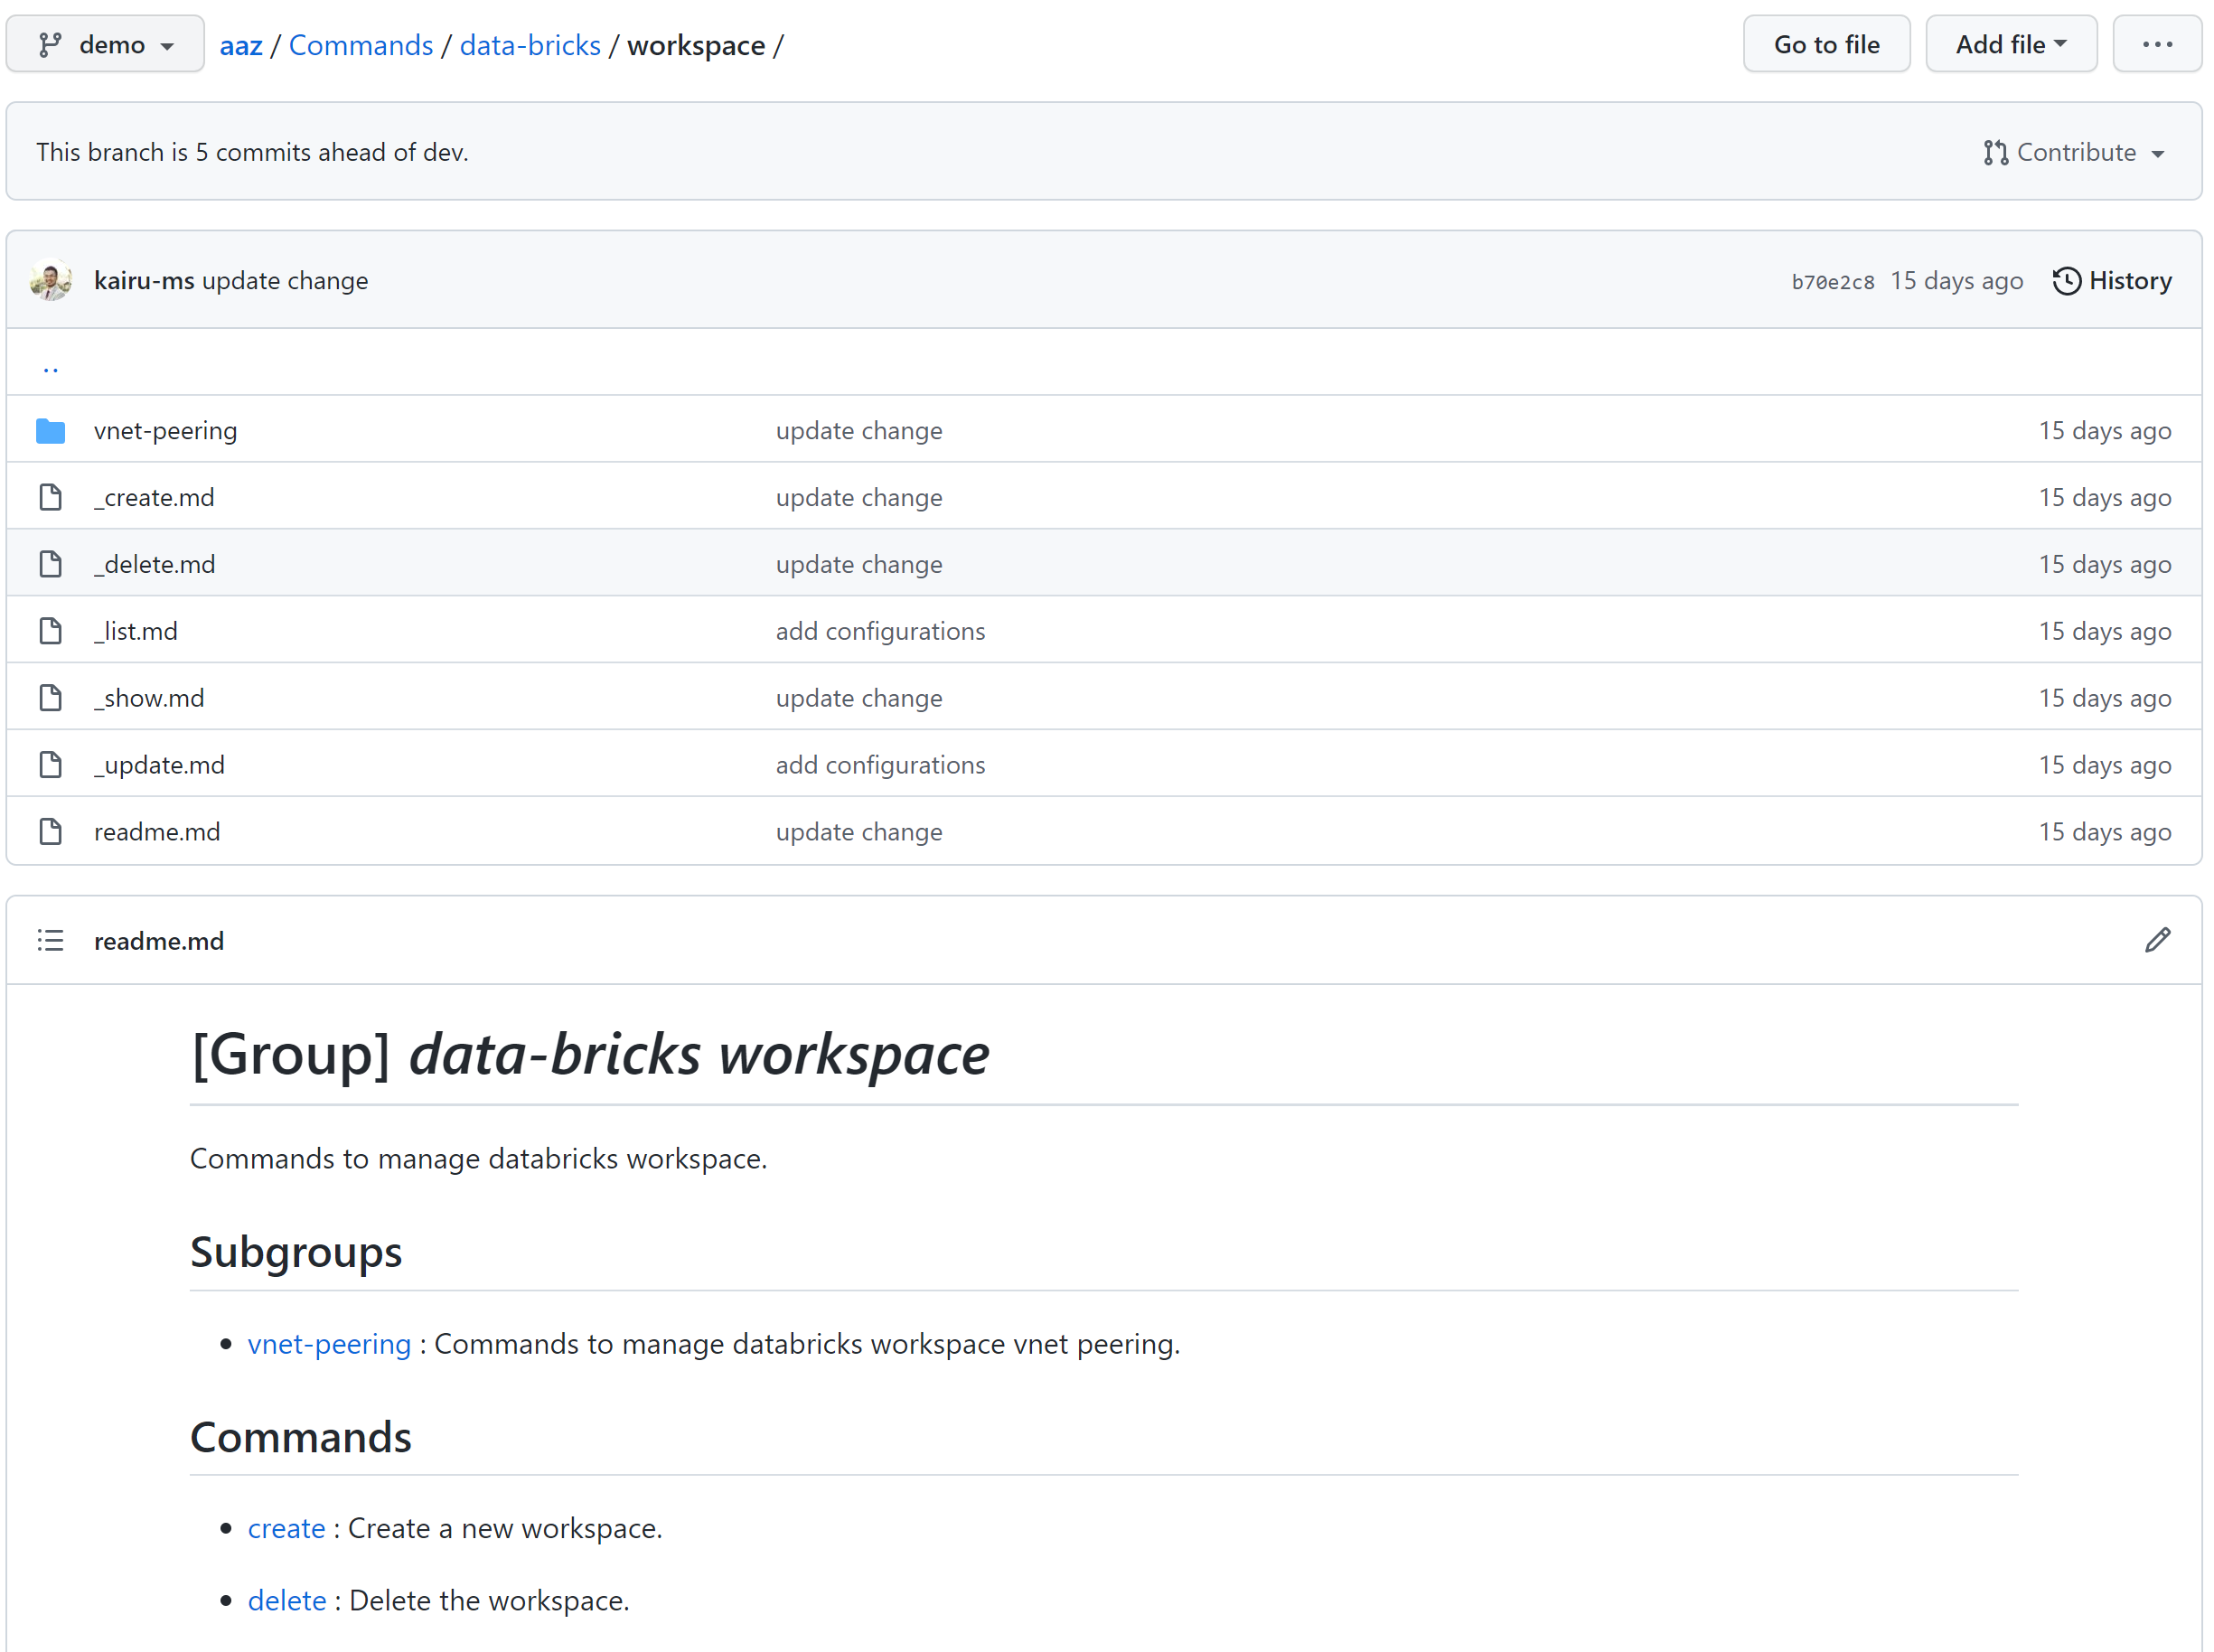
Task: Toggle the readme table of contents icon
Action: [x=50, y=941]
